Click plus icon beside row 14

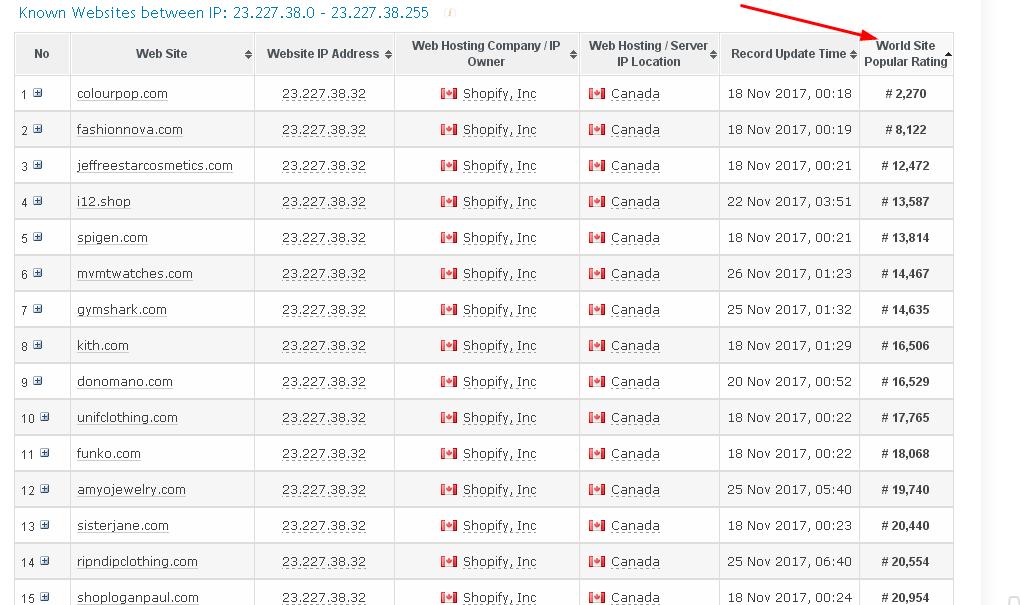[45, 561]
